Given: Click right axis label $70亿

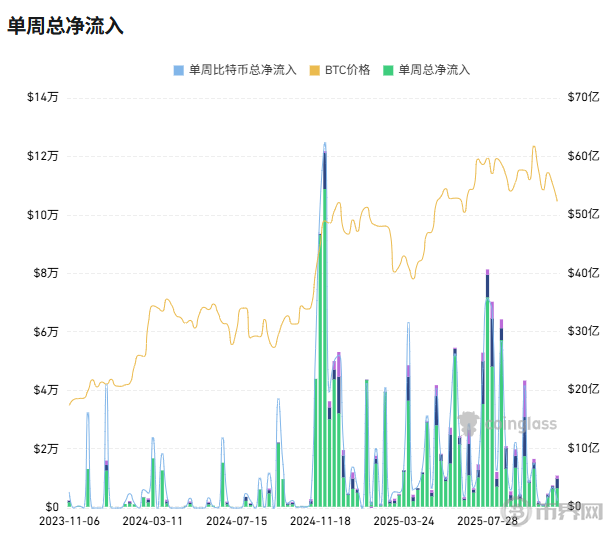Looking at the screenshot, I should click(x=583, y=97).
